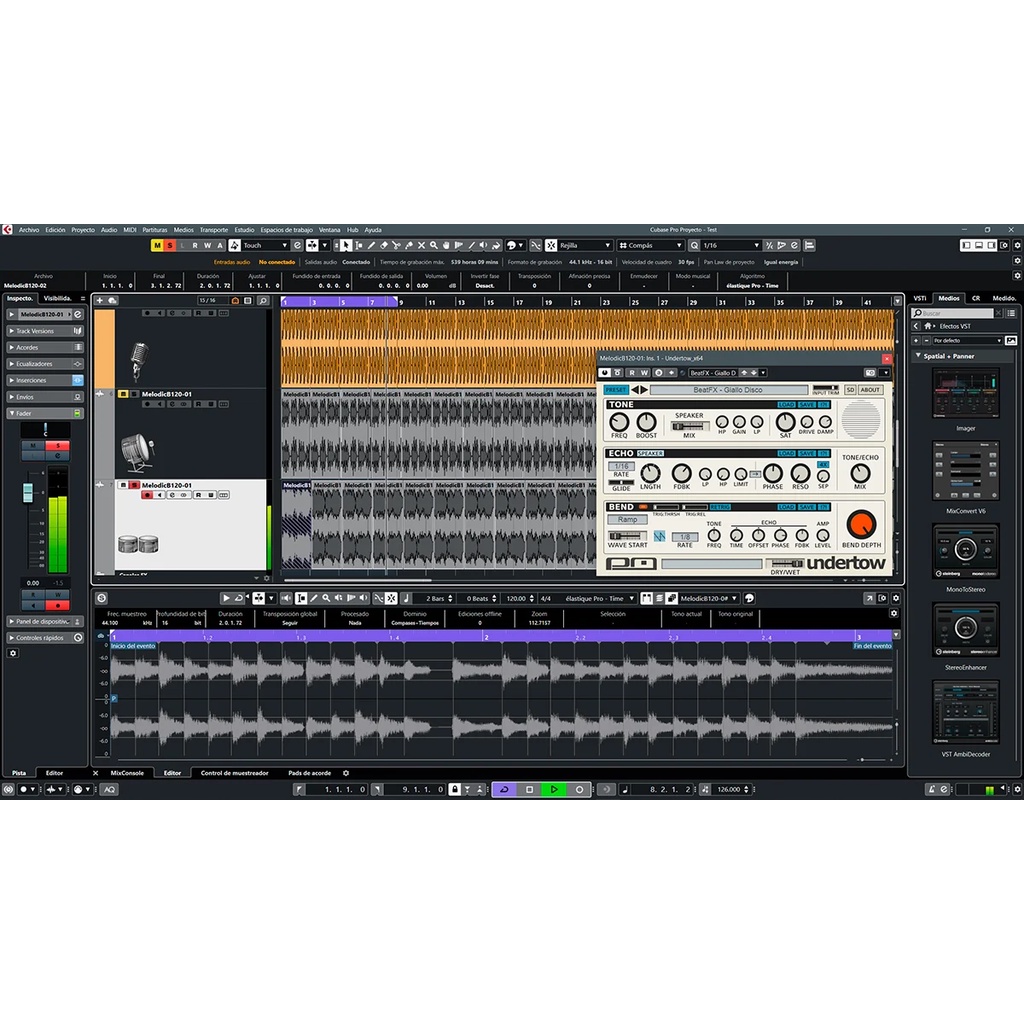Select the Erase tool in the main toolbar
Screen dimensions: 1024x1024
[384, 246]
